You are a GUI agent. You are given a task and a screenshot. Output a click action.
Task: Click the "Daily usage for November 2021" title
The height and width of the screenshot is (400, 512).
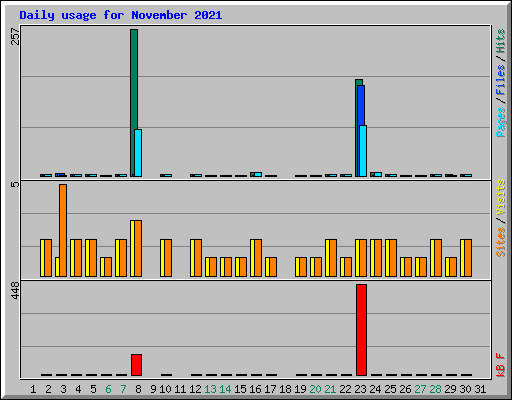point(121,15)
